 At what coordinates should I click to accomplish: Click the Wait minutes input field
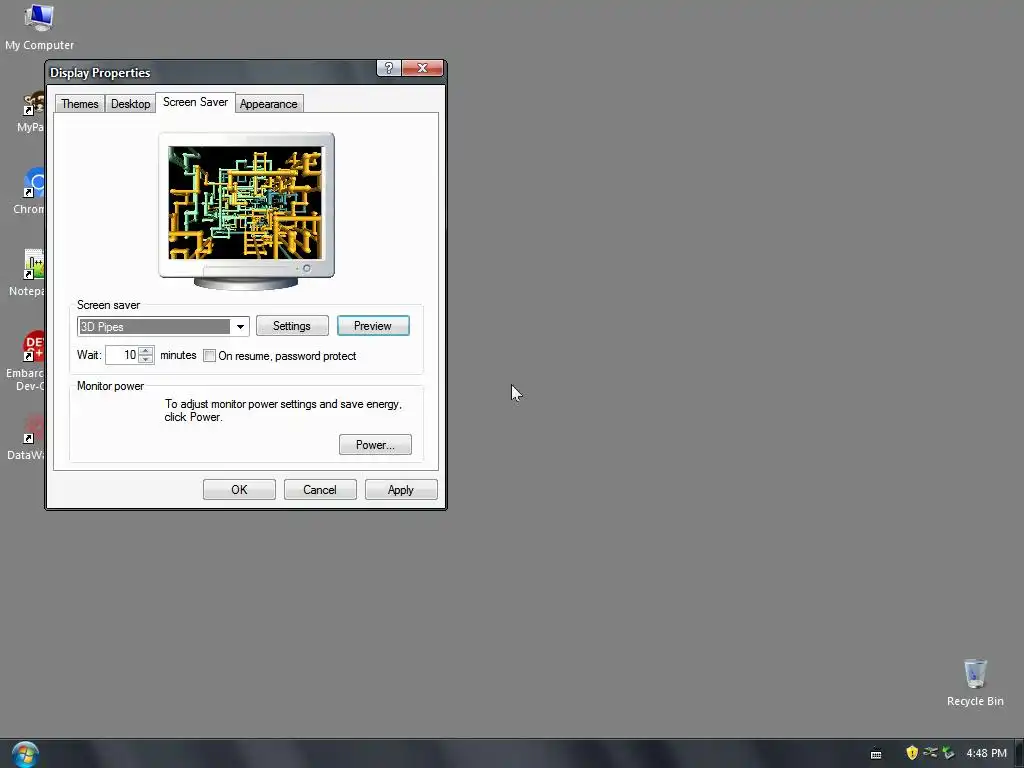click(122, 355)
